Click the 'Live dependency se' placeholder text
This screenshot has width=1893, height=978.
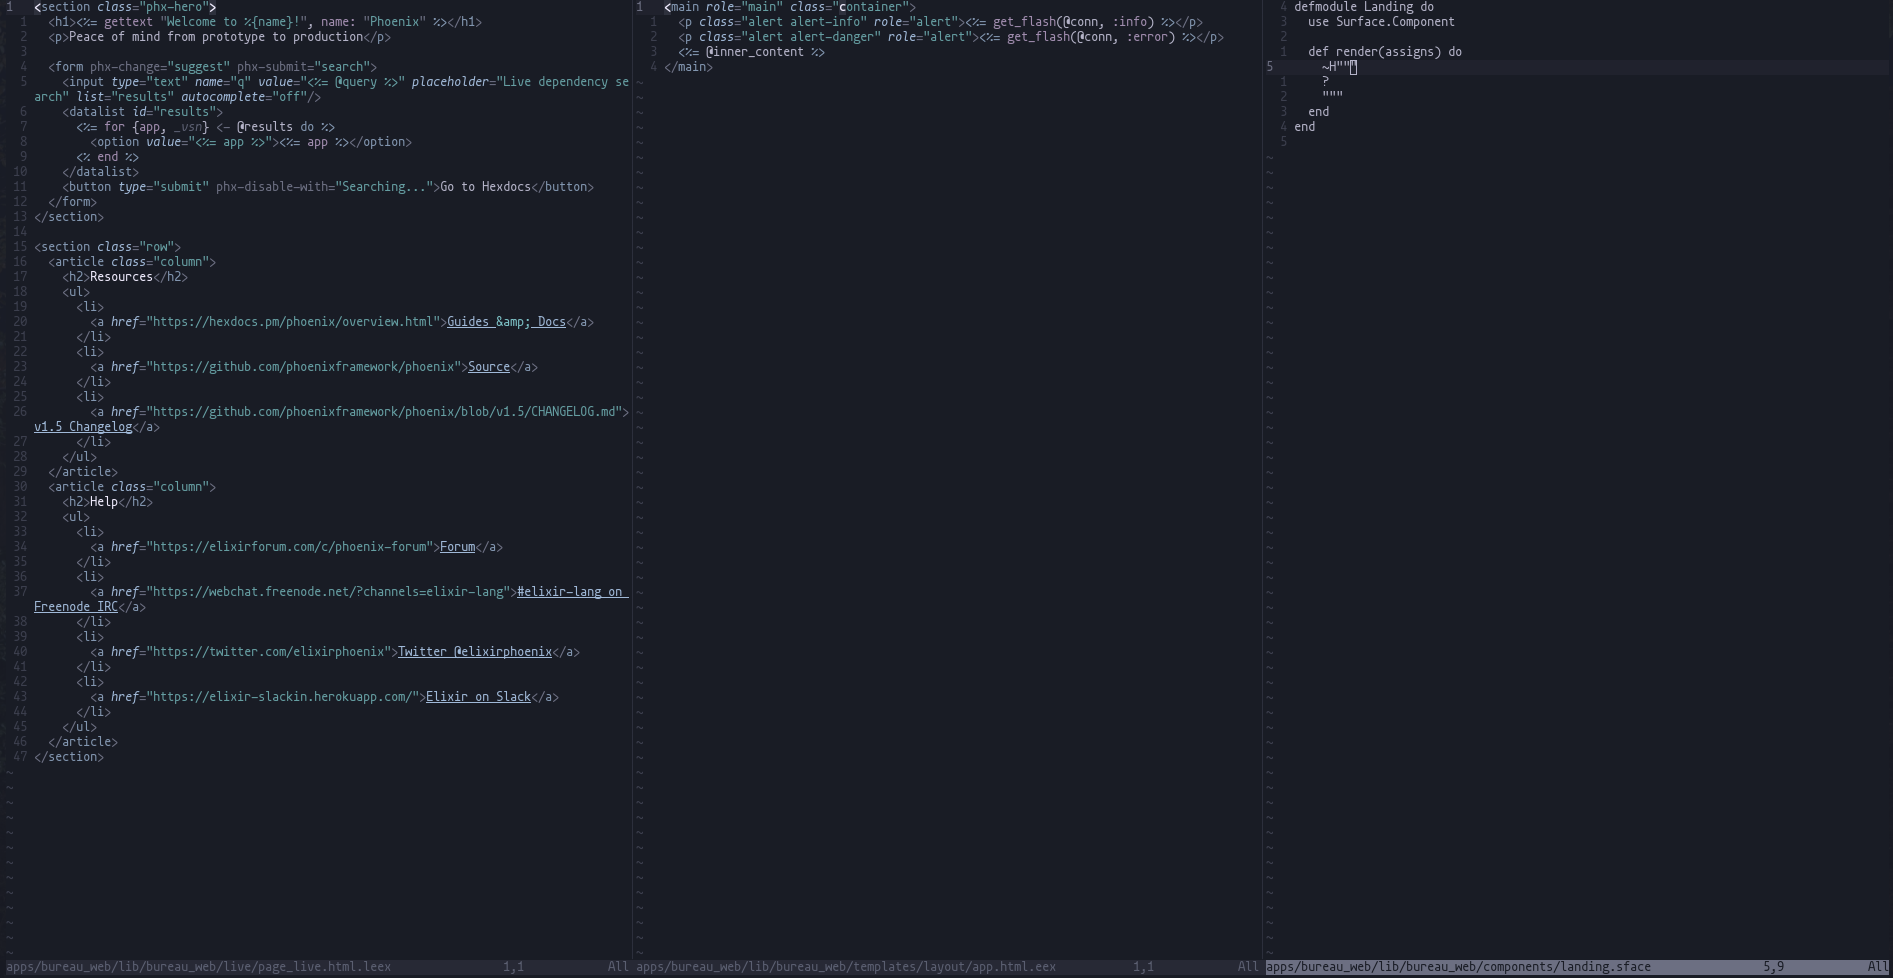click(x=566, y=82)
